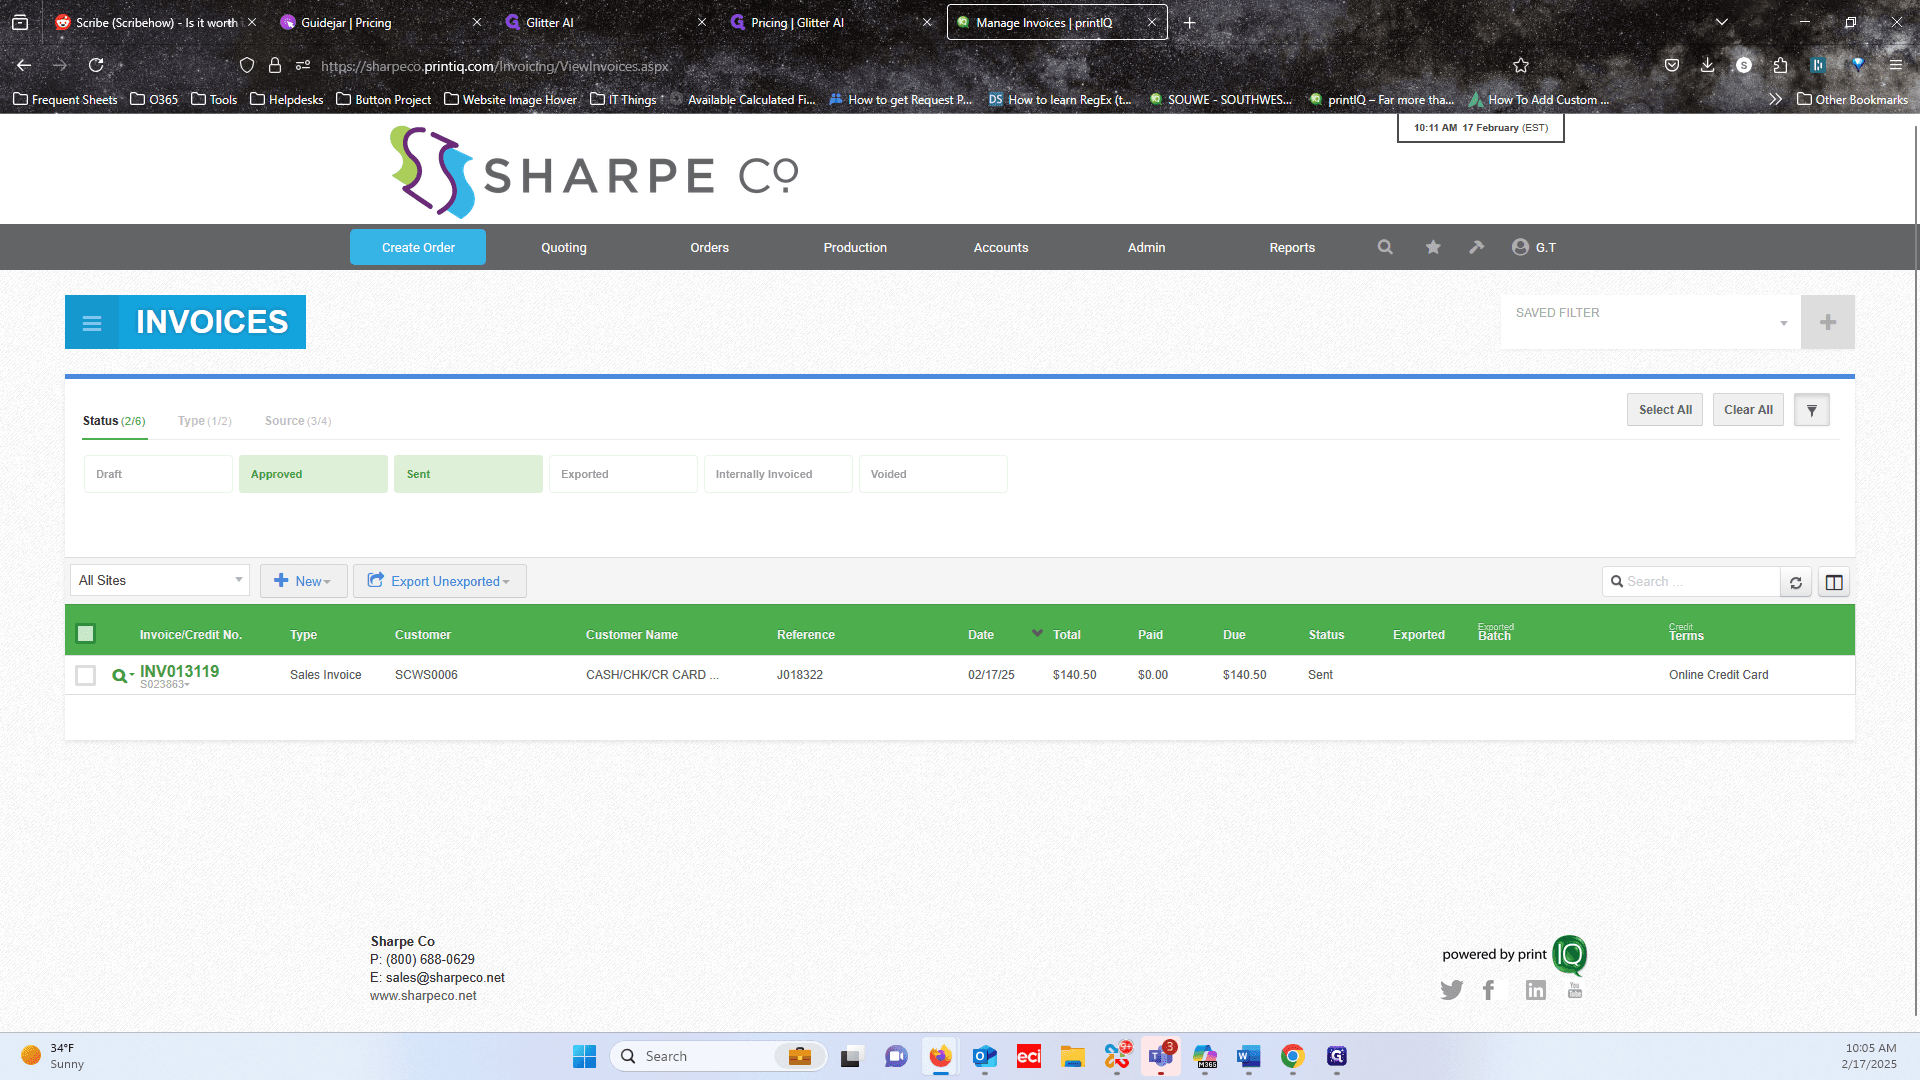Expand the S023863 order dropdown under the invoice

tap(165, 685)
